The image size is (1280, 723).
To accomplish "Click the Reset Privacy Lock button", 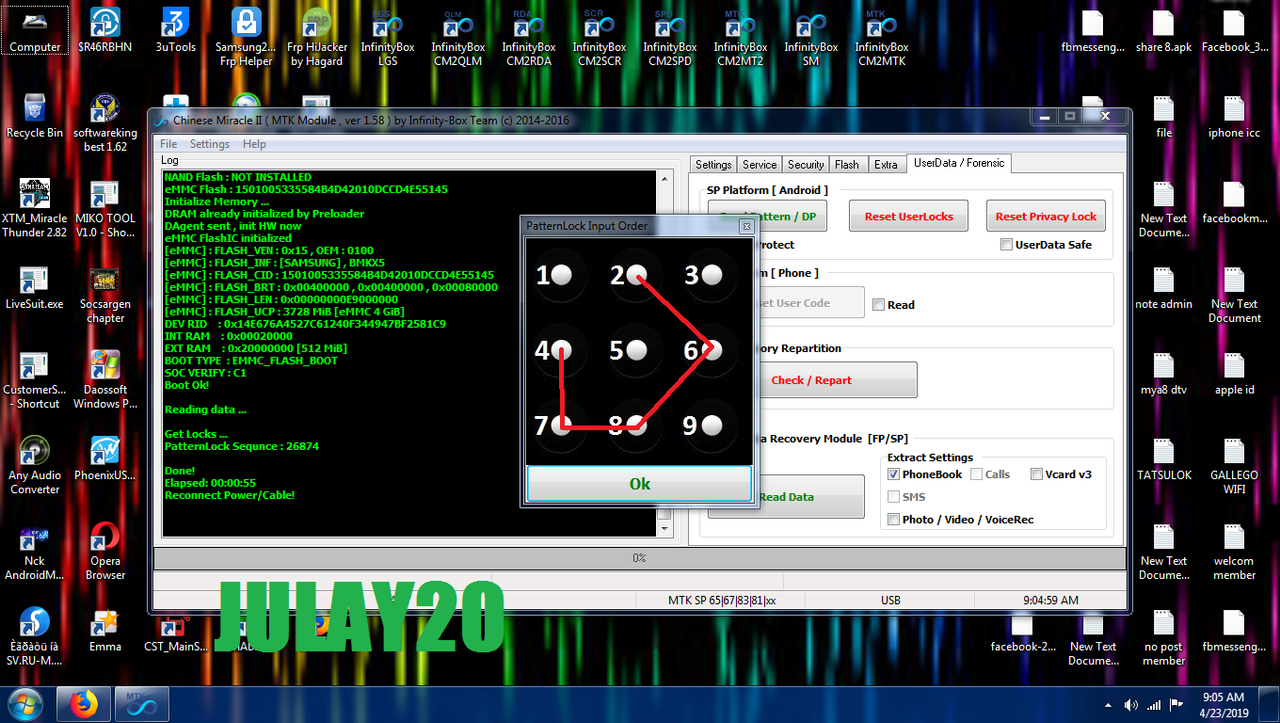I will pyautogui.click(x=1046, y=216).
